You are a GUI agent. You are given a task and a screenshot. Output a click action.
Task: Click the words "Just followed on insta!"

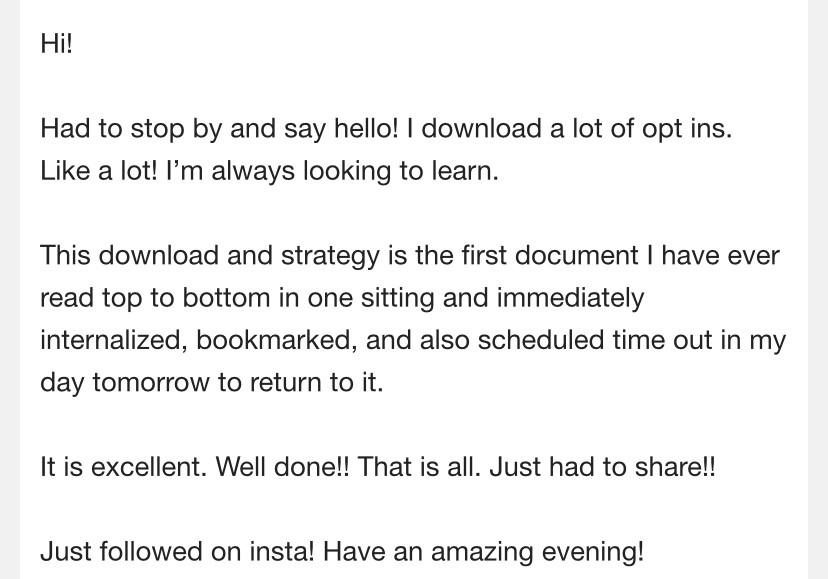click(177, 551)
